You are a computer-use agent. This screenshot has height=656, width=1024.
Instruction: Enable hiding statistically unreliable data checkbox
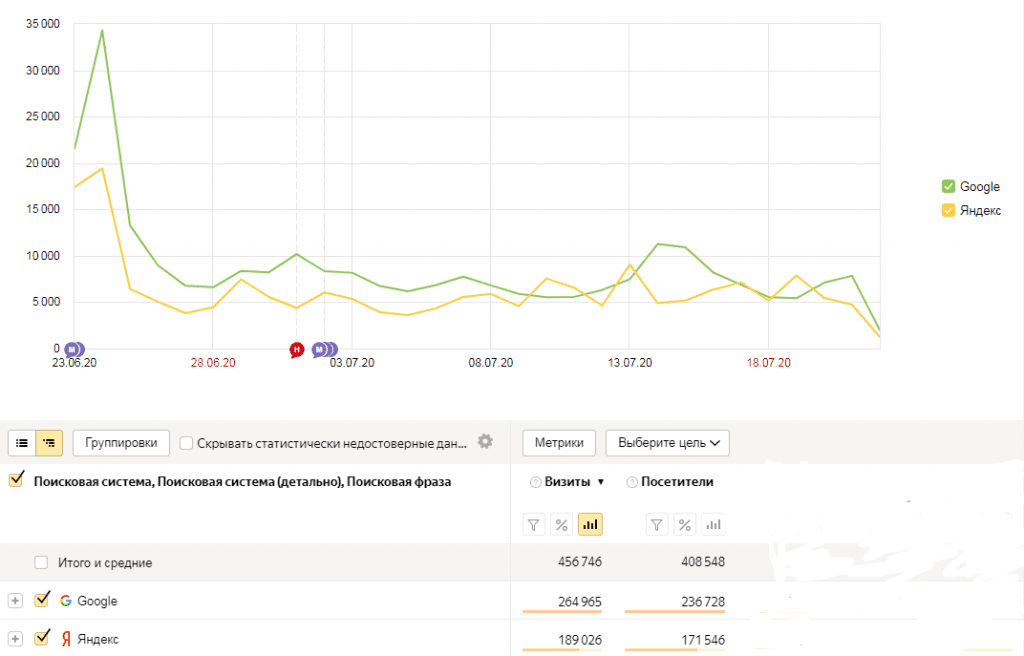tap(186, 443)
